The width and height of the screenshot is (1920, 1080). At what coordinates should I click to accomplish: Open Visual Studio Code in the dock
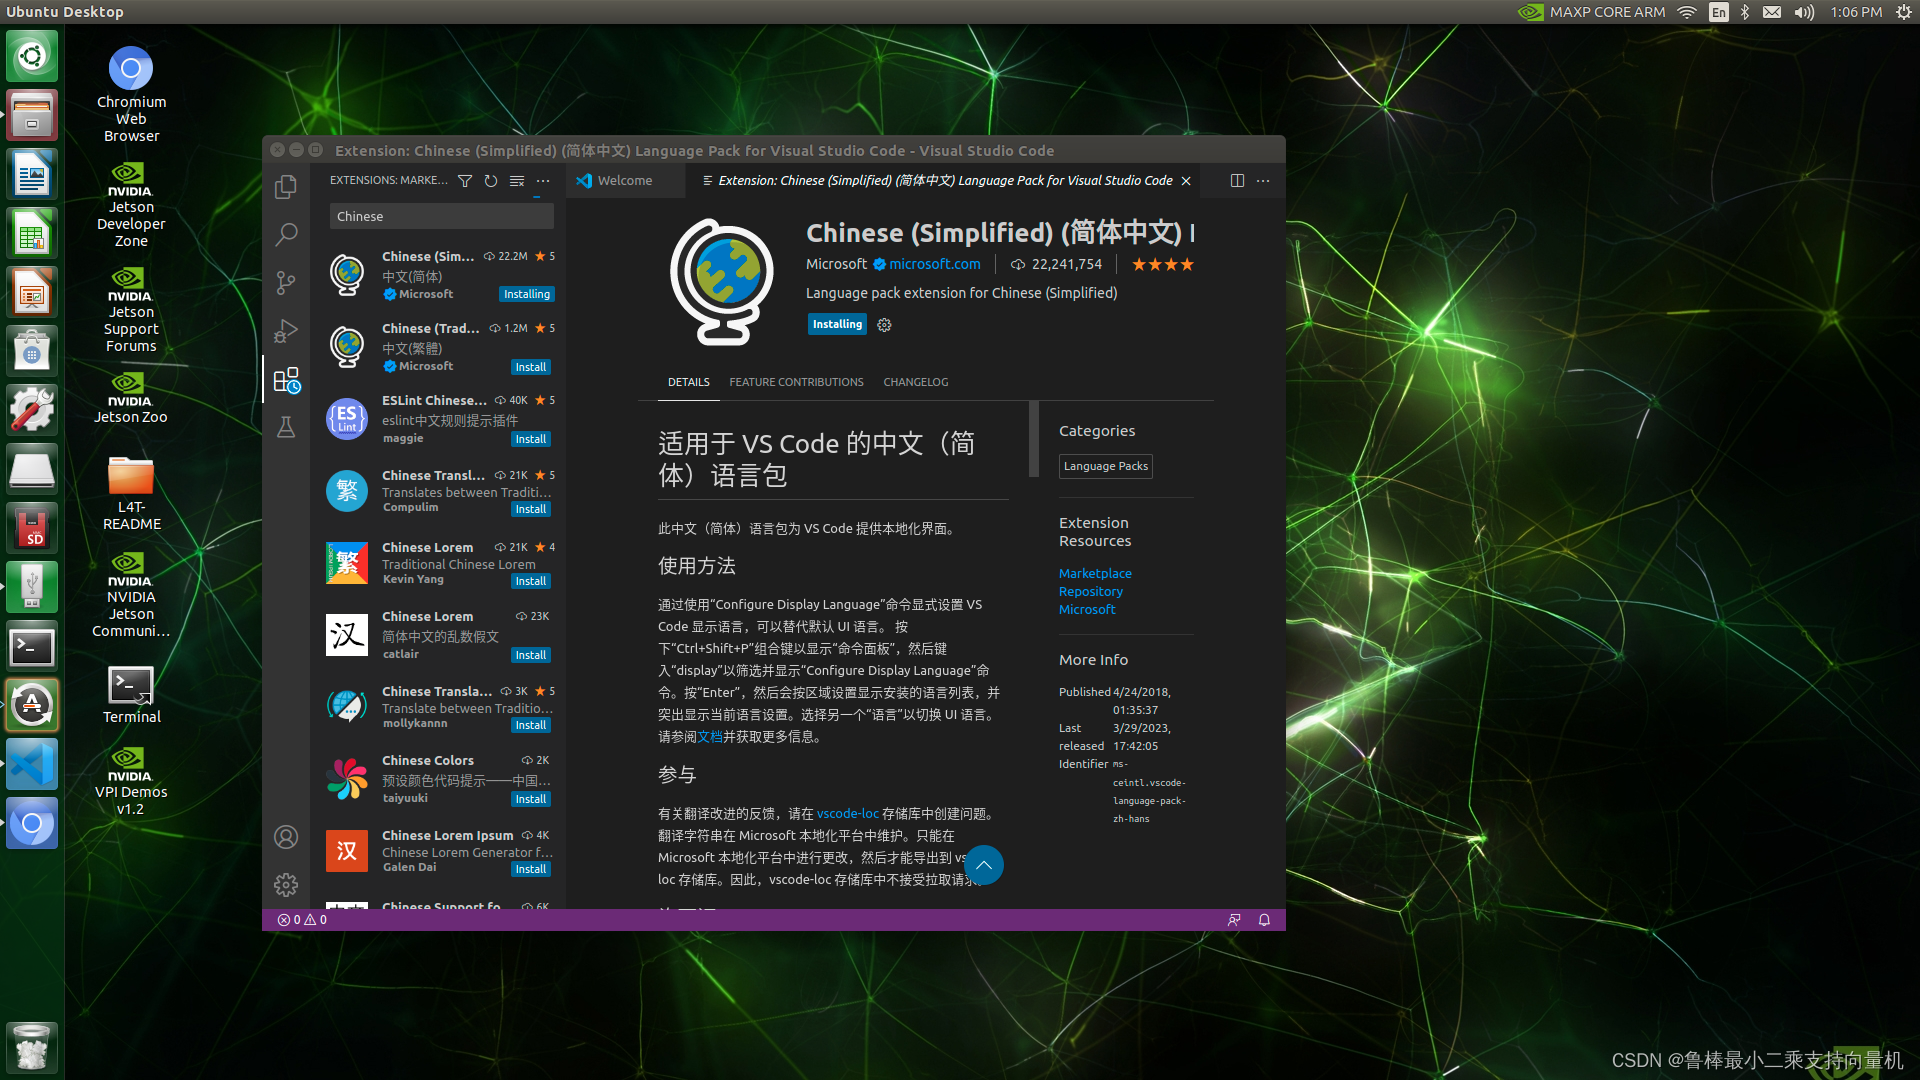[32, 765]
